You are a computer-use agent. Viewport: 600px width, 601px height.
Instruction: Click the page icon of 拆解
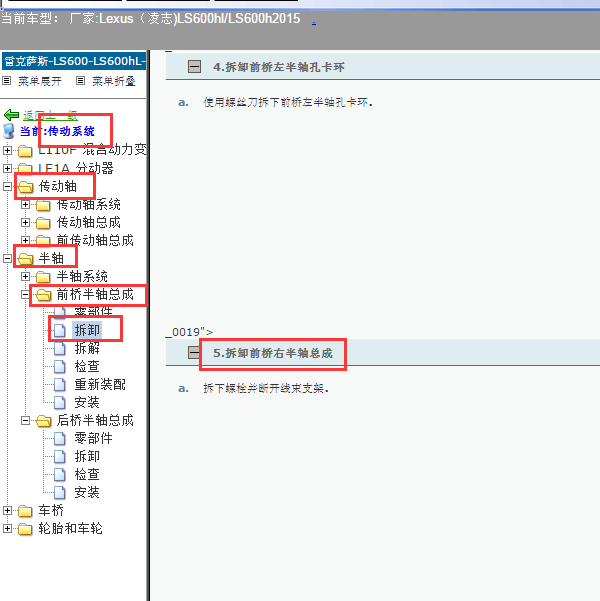(59, 348)
